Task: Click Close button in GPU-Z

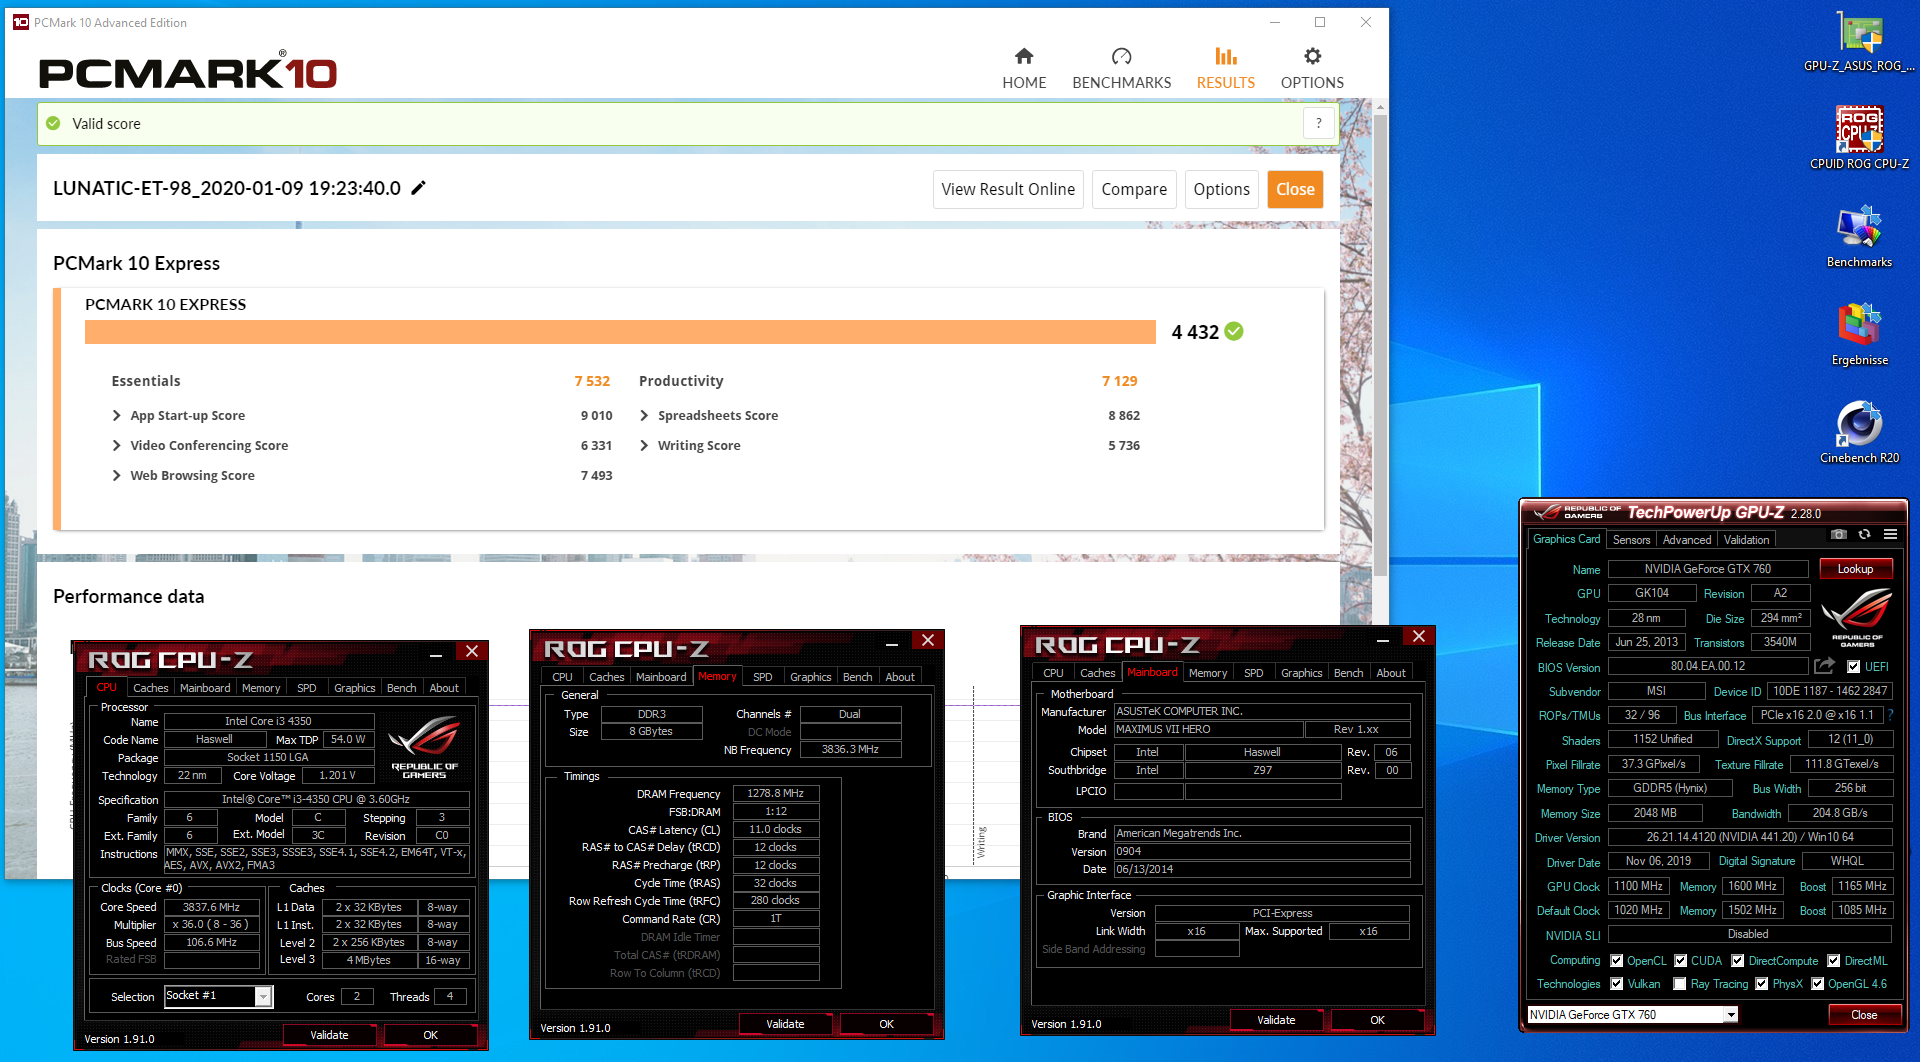Action: [1864, 1014]
